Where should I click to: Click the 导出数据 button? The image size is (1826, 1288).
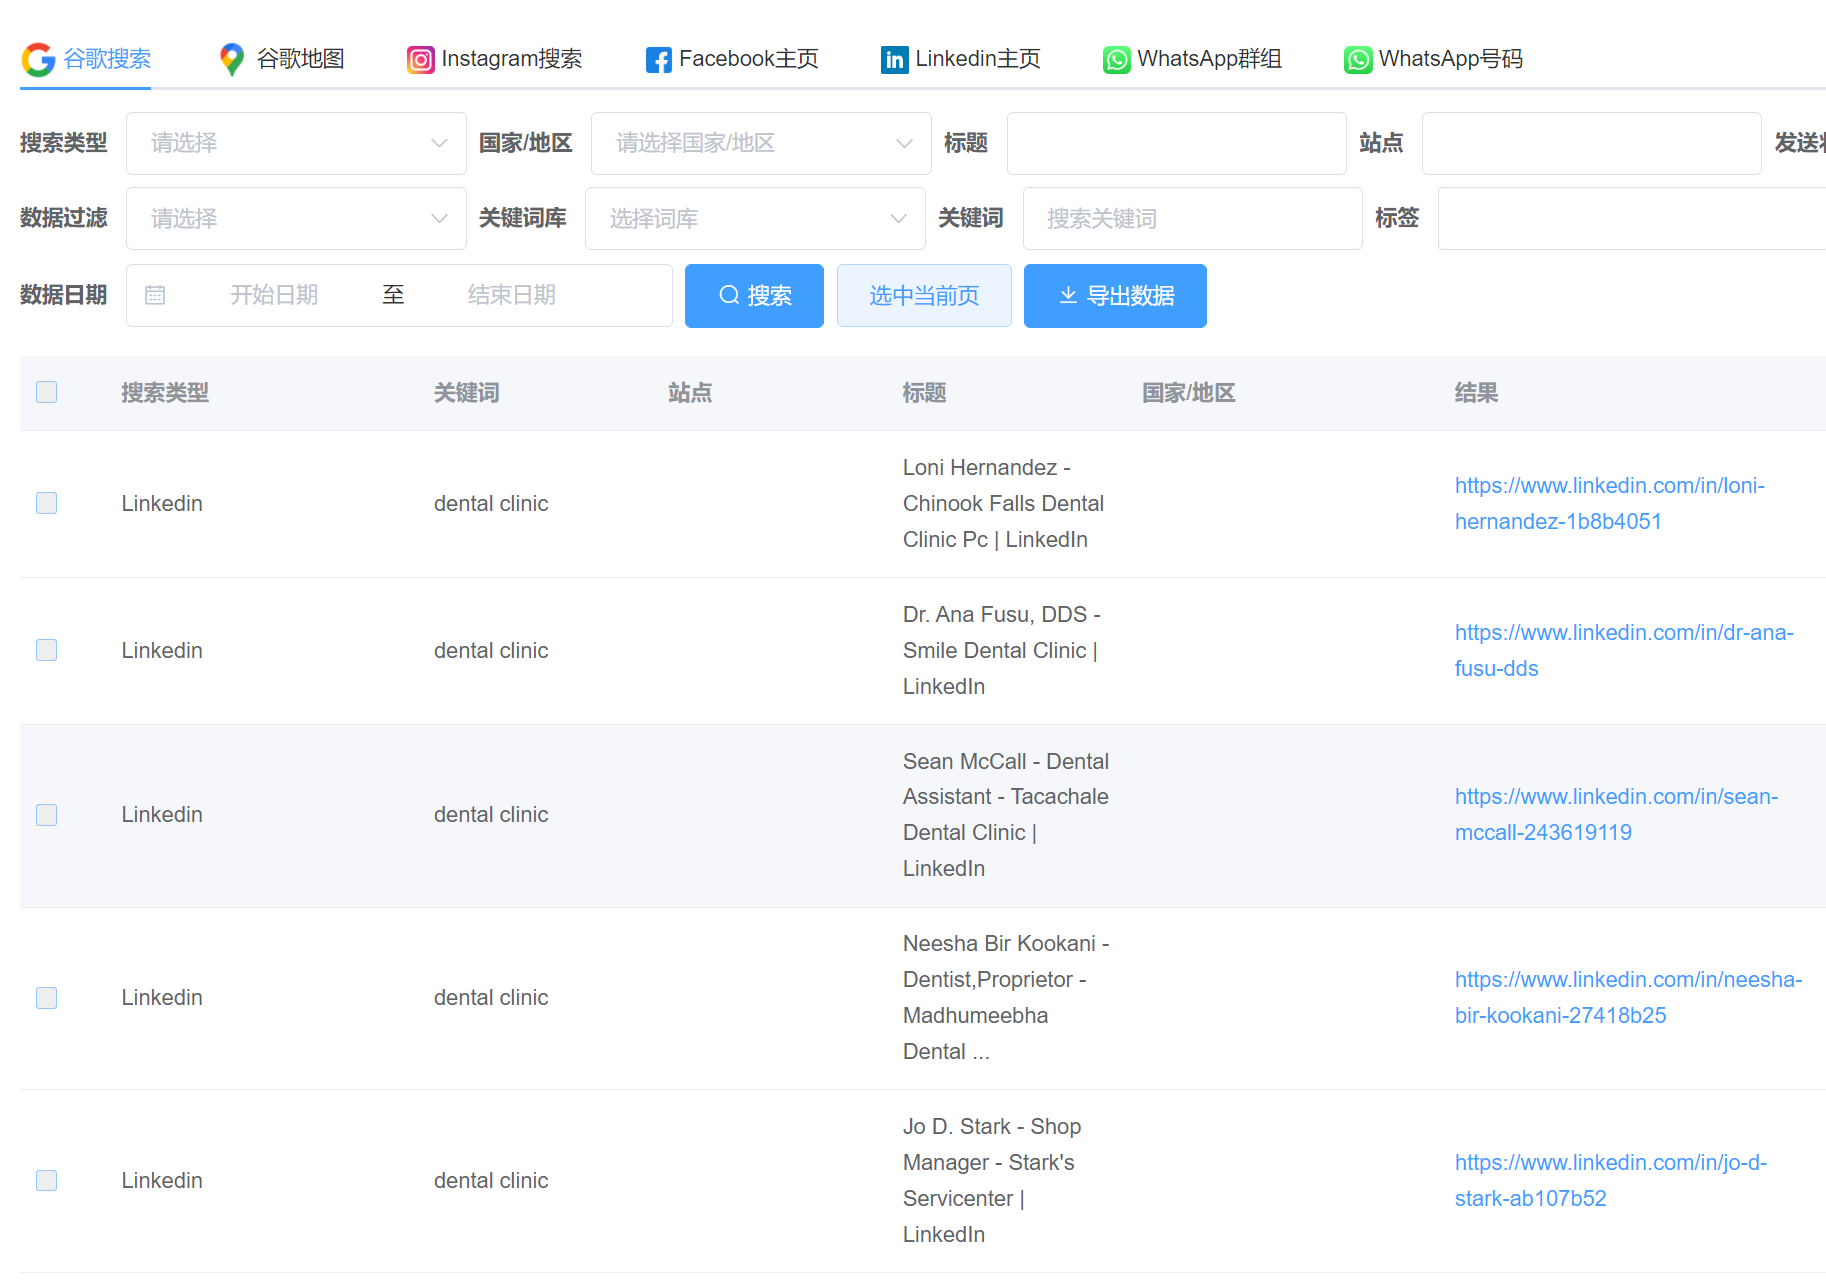(1115, 296)
